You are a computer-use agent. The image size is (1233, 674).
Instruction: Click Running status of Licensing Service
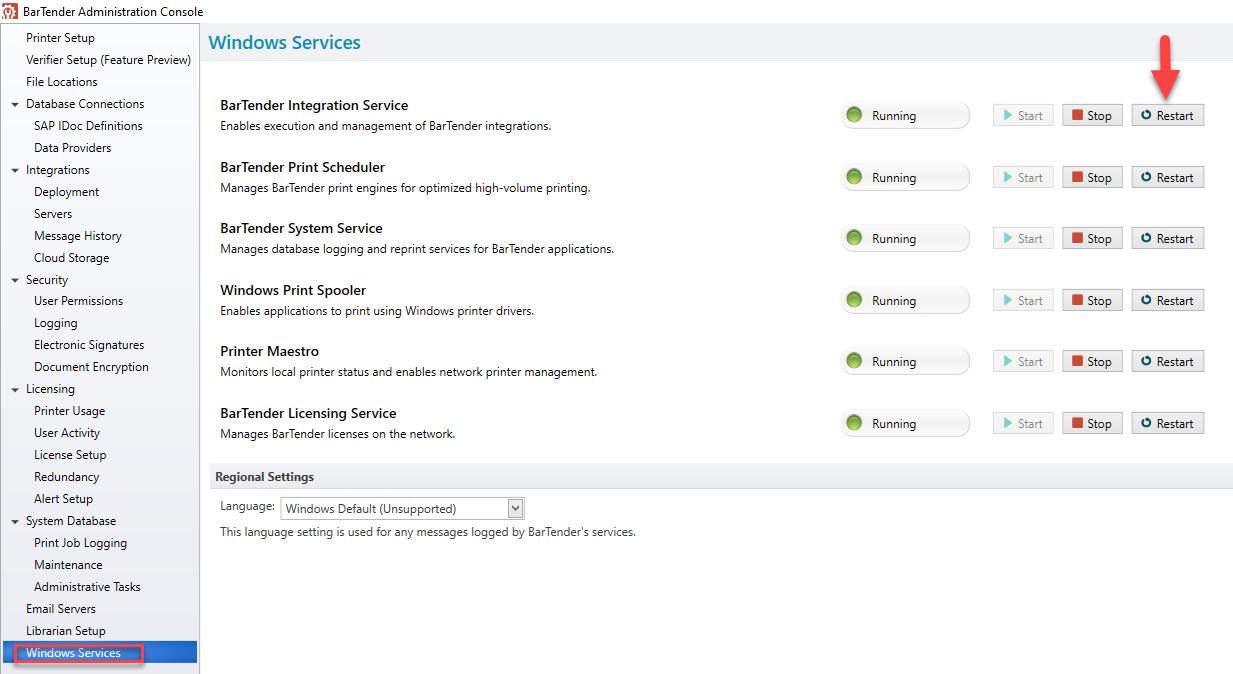905,424
